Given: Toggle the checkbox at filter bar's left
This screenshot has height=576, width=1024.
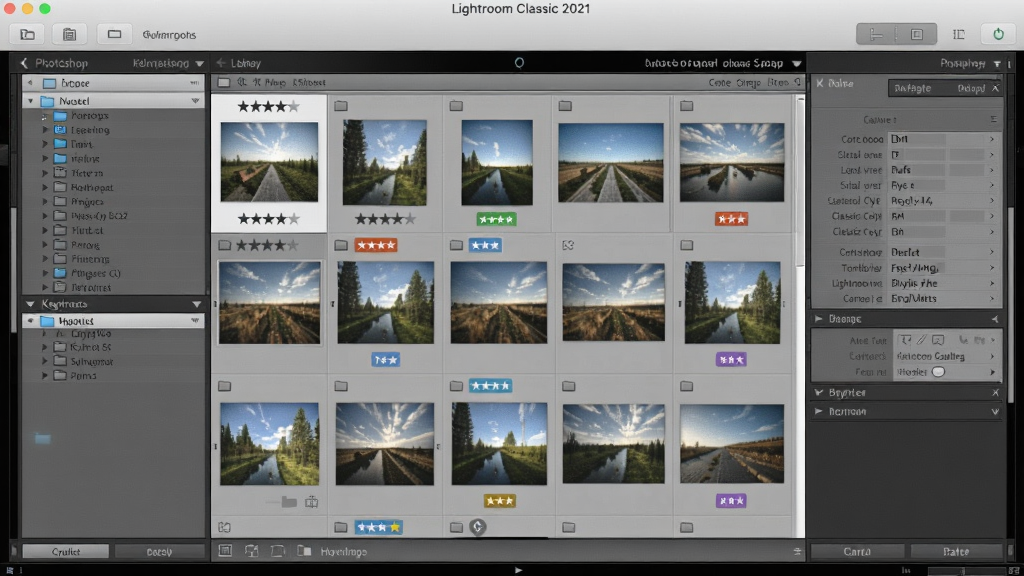Looking at the screenshot, I should point(224,82).
